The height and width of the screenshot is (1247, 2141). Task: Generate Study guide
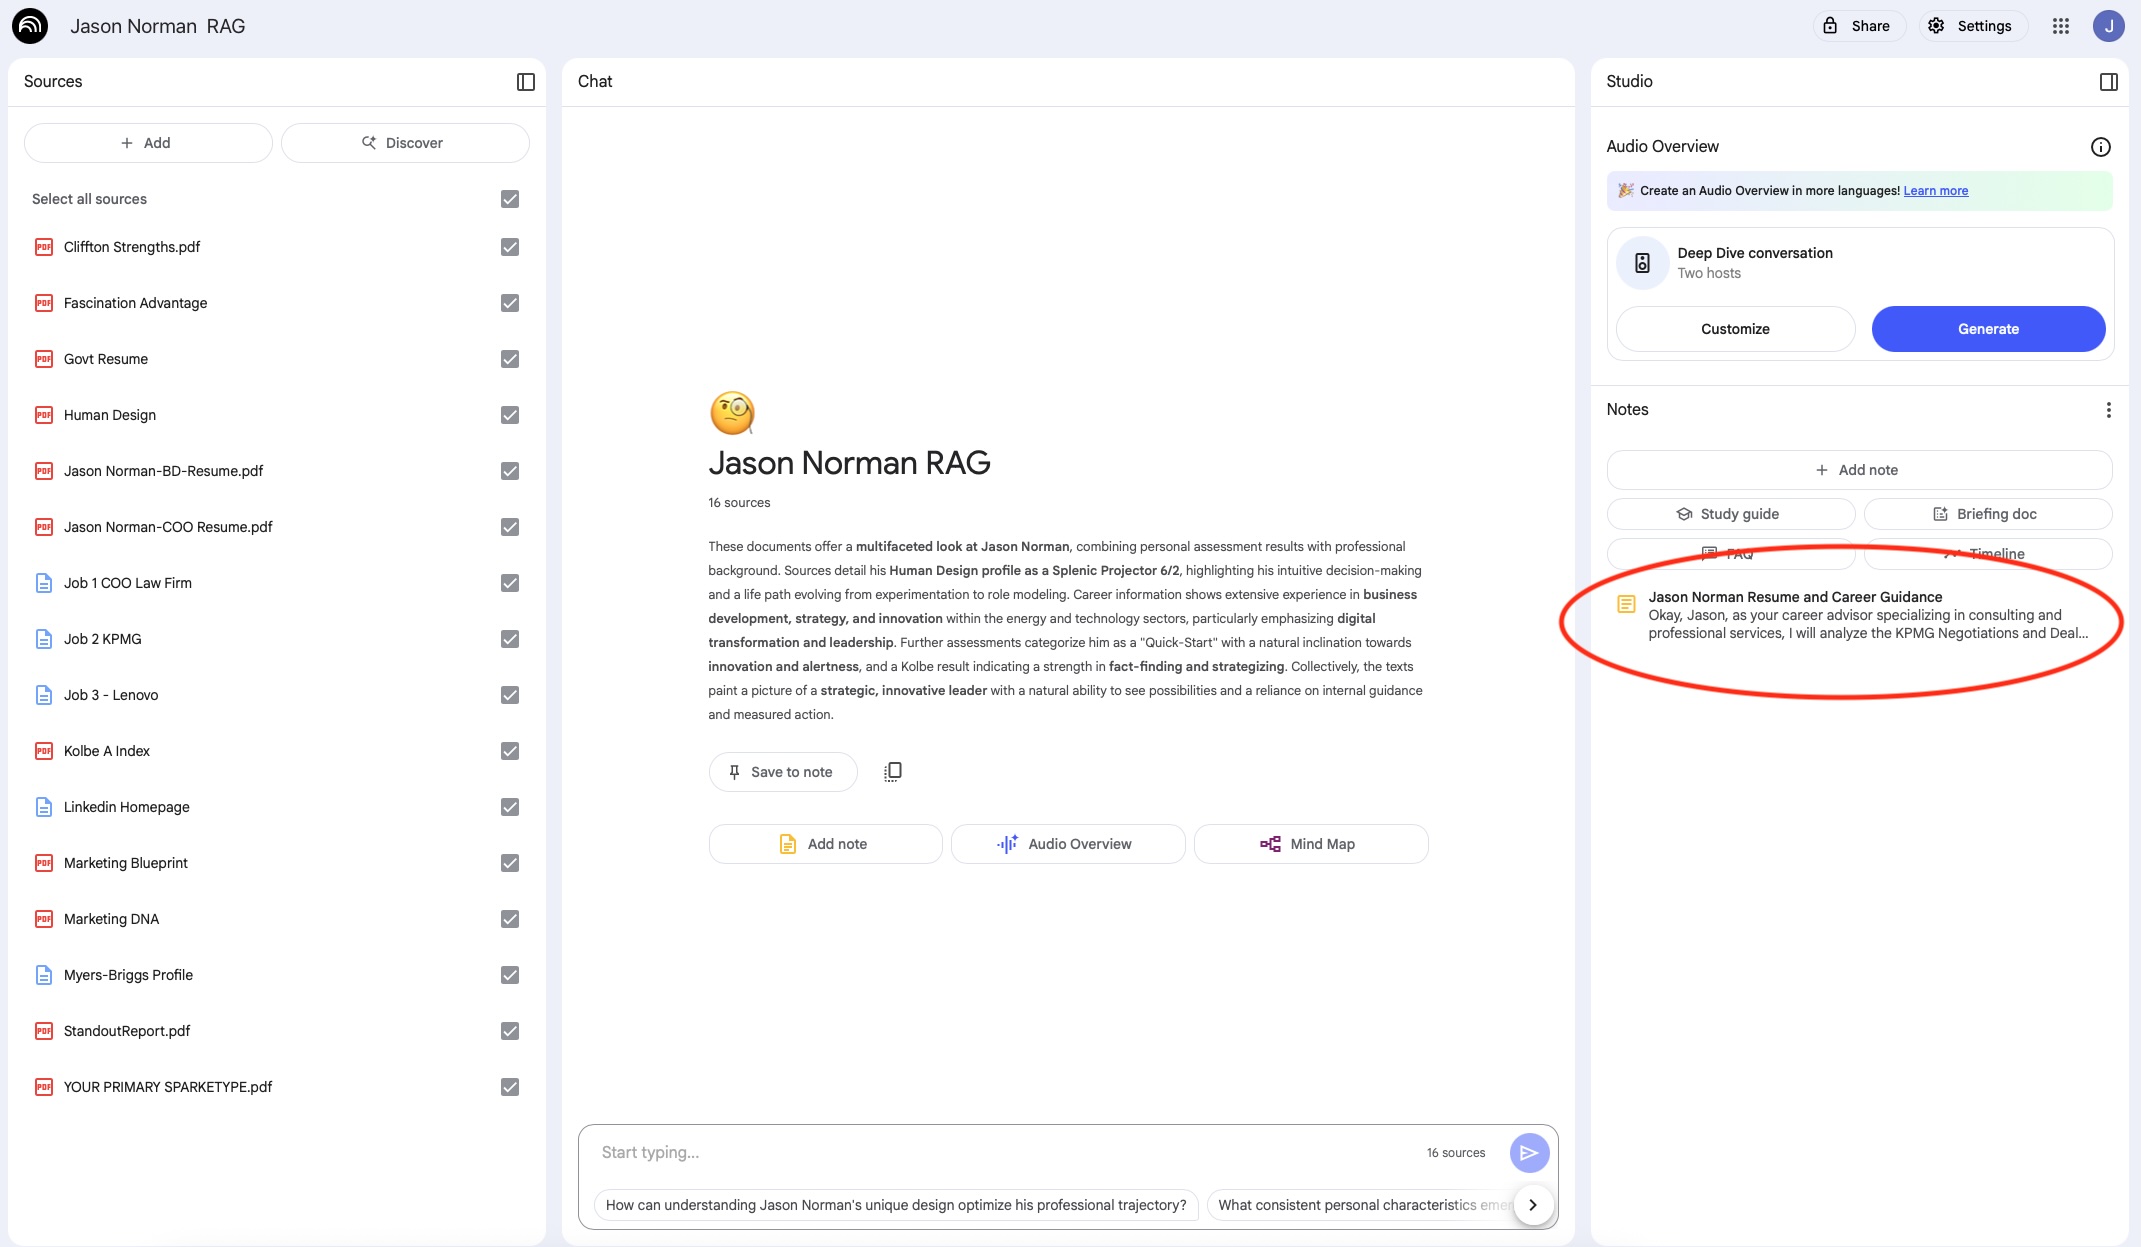click(1730, 514)
